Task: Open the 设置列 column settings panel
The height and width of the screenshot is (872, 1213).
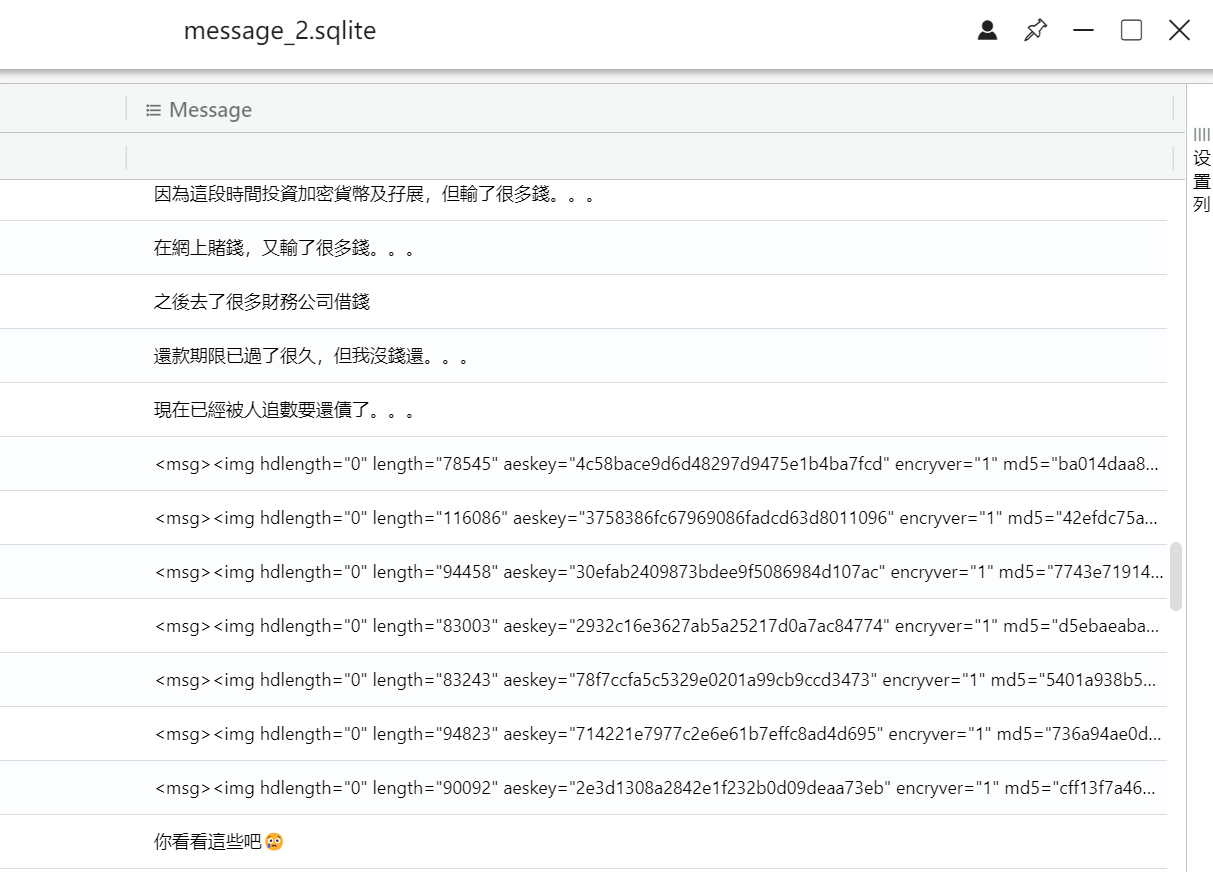Action: pyautogui.click(x=1201, y=169)
